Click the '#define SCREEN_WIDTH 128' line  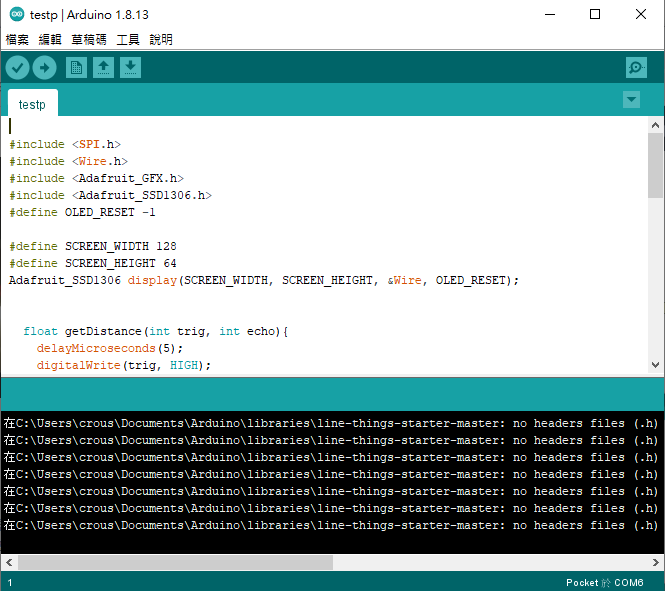[x=93, y=246]
